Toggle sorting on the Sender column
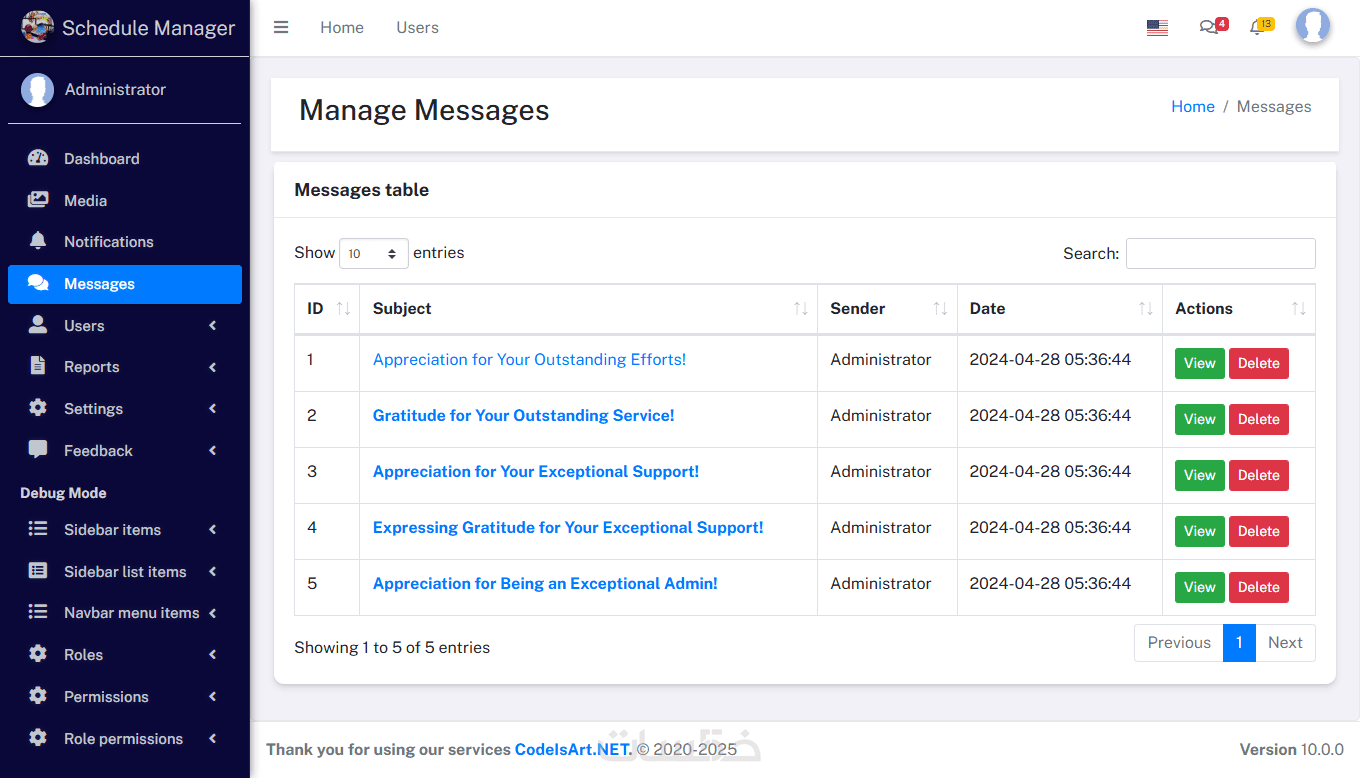This screenshot has height=778, width=1360. pyautogui.click(x=886, y=309)
